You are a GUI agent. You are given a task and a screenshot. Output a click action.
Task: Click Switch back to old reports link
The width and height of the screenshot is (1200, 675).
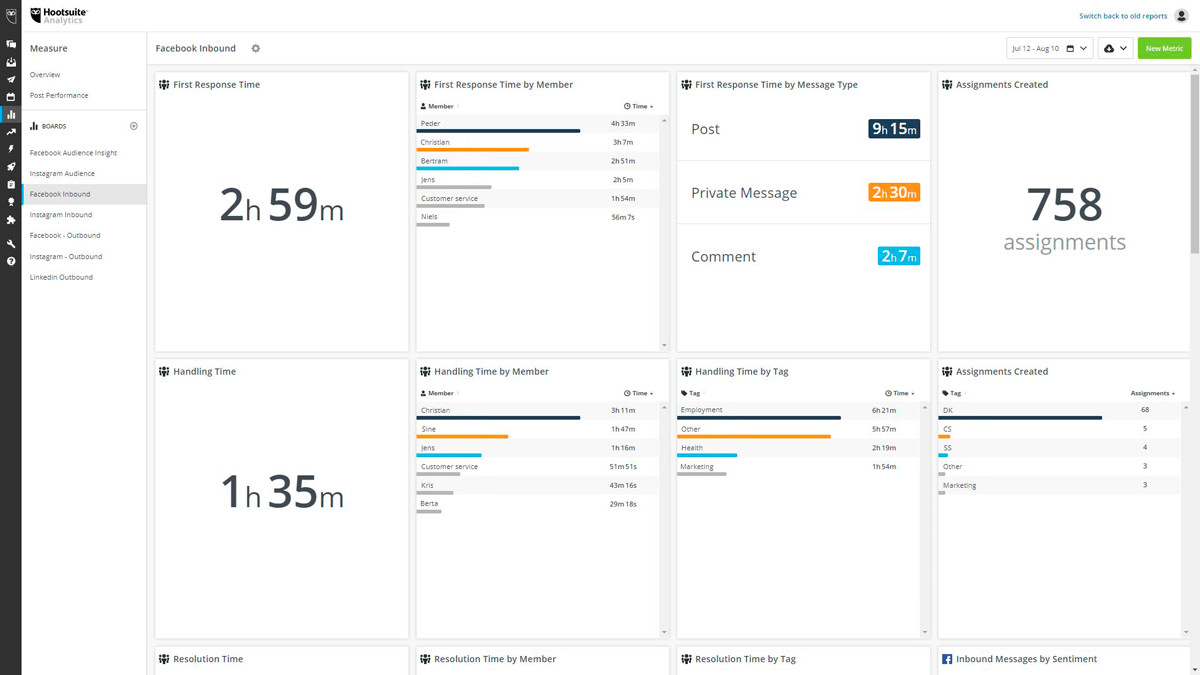pos(1123,16)
